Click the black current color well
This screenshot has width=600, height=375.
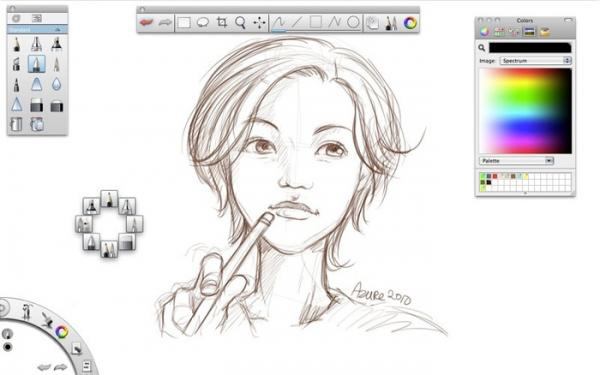(530, 47)
